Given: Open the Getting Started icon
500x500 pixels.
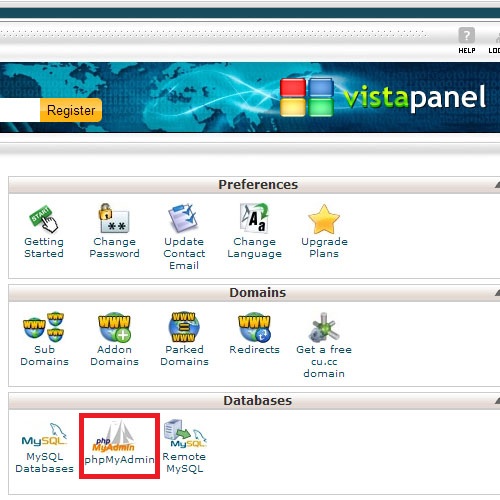Looking at the screenshot, I should coord(44,219).
